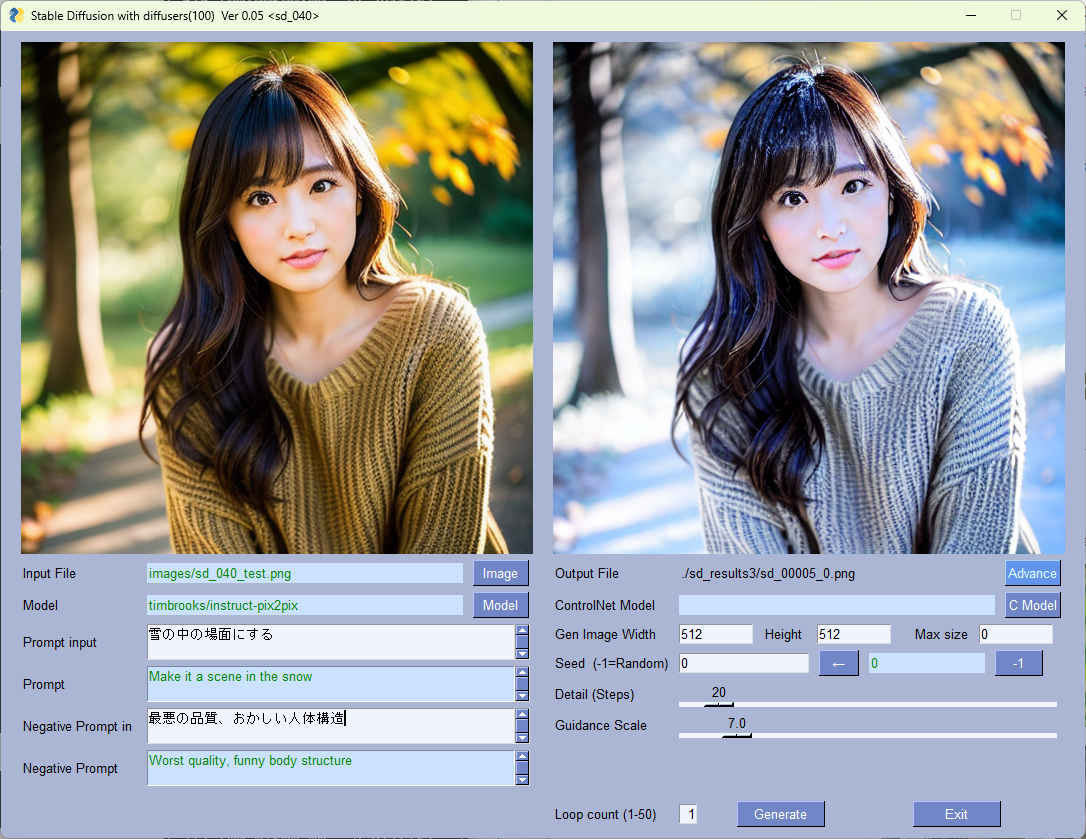1086x839 pixels.
Task: Click scroll-up arrow of Prompt input box
Action: 521,630
